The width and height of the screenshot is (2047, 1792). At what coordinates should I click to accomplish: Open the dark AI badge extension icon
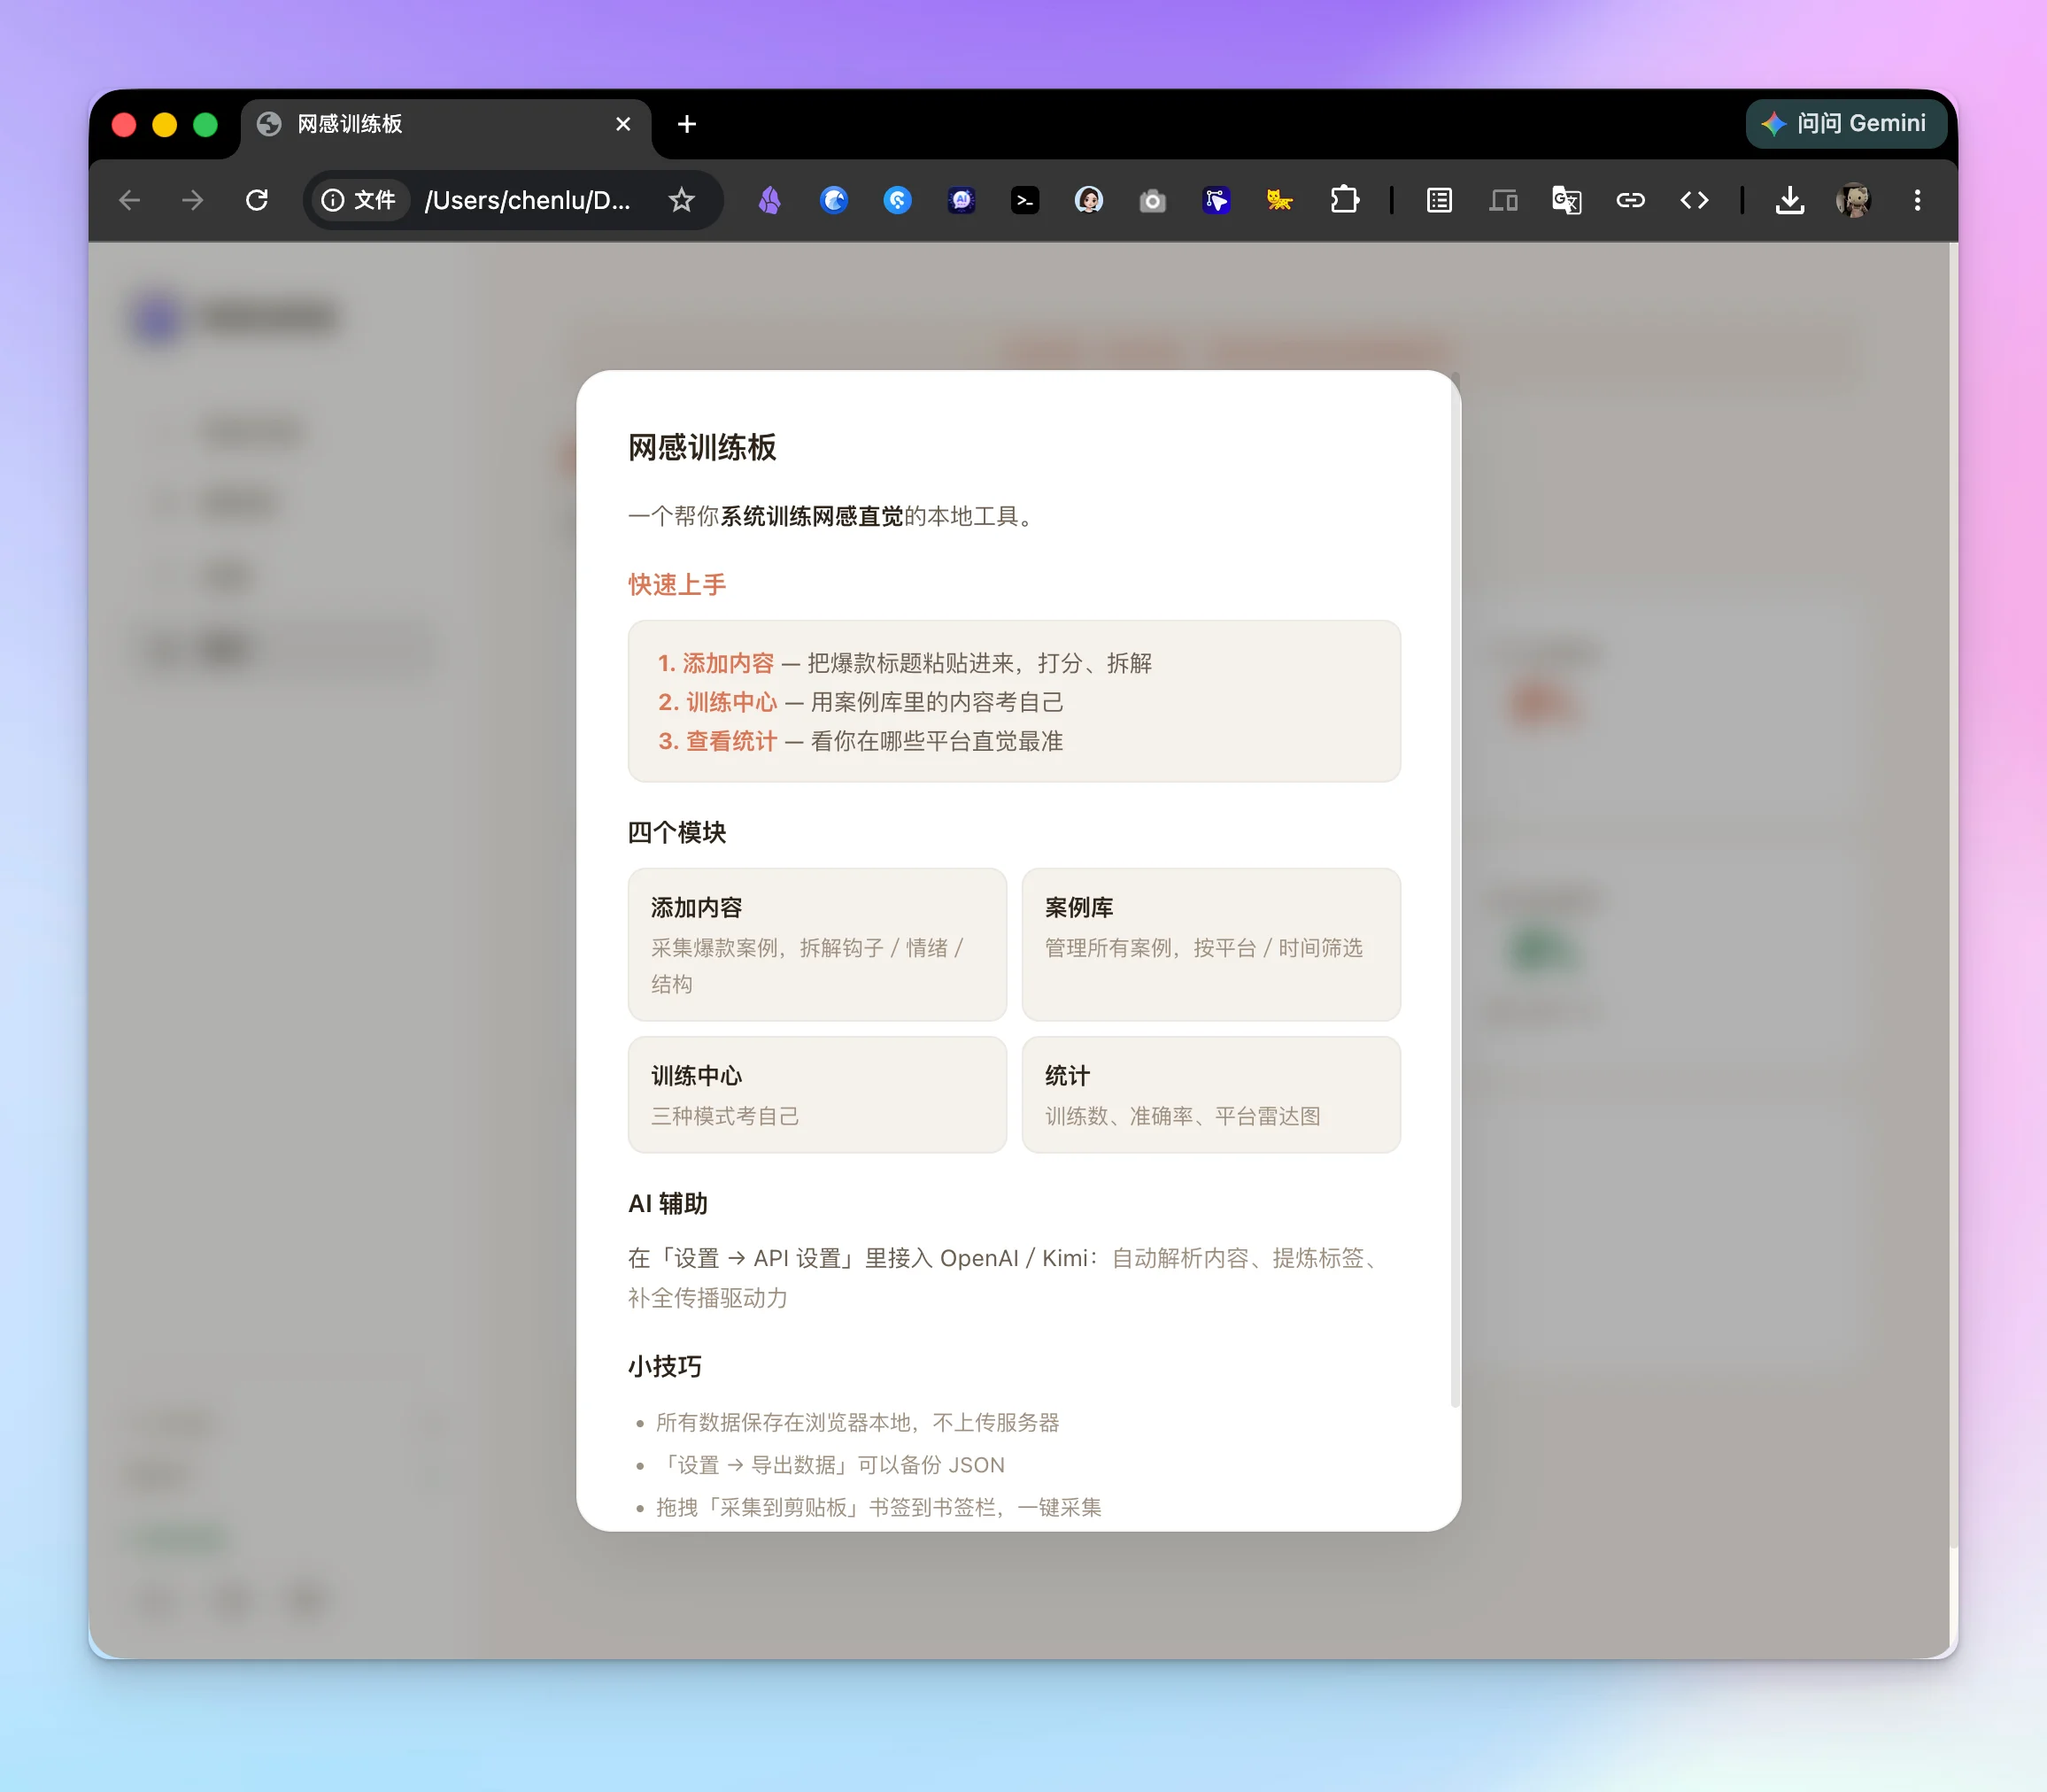click(961, 200)
